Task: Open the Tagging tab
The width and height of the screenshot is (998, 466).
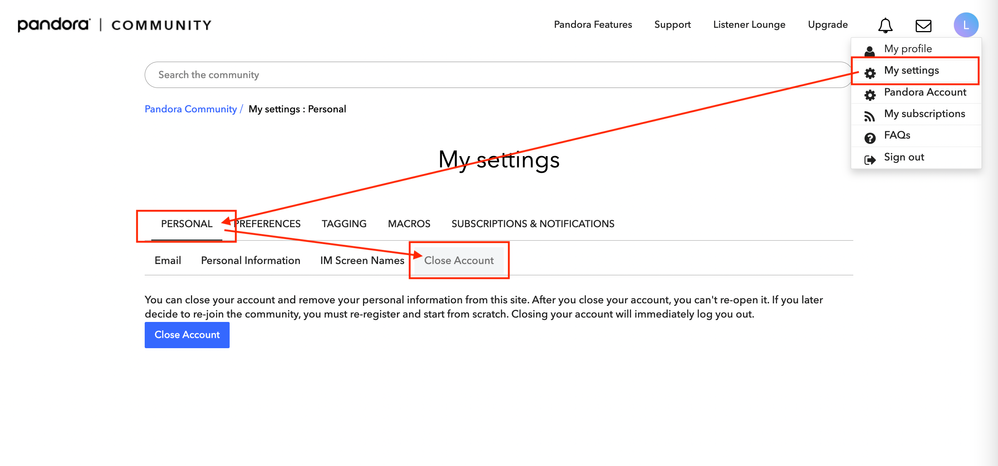Action: [344, 224]
